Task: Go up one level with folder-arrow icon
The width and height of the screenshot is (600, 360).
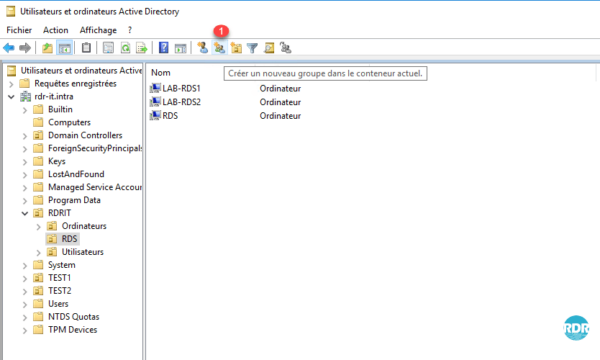Action: point(47,48)
